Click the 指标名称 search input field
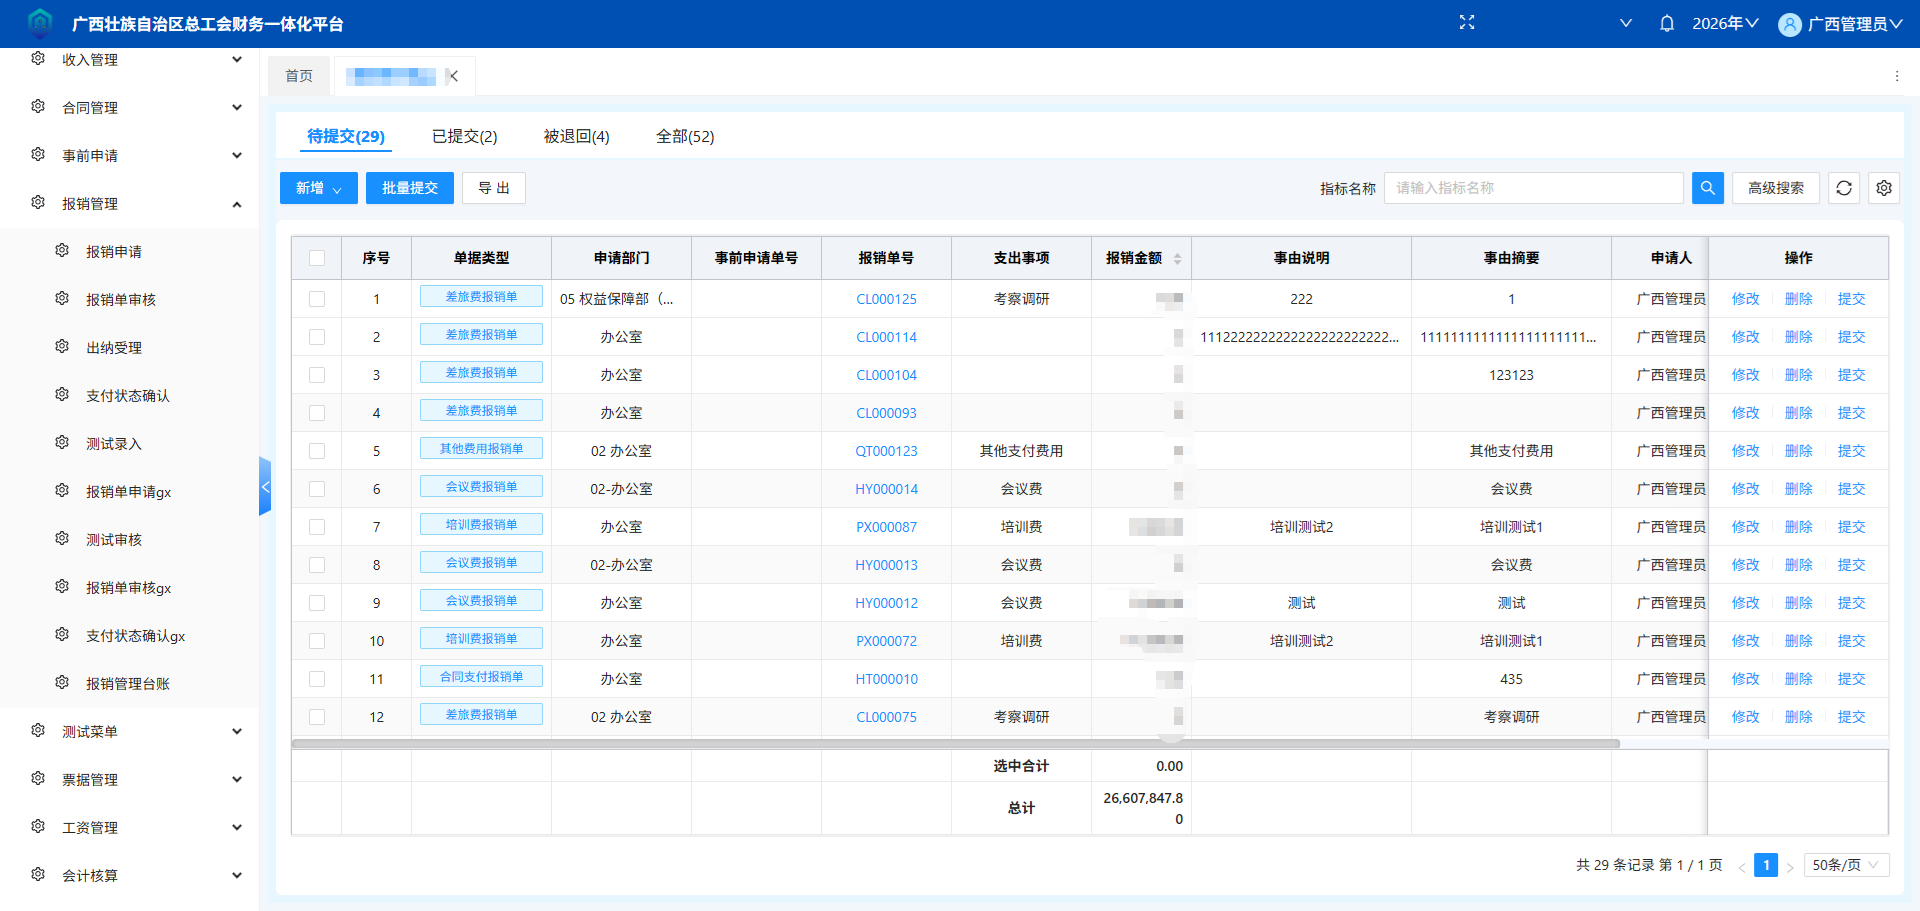Image resolution: width=1920 pixels, height=911 pixels. pos(1534,188)
